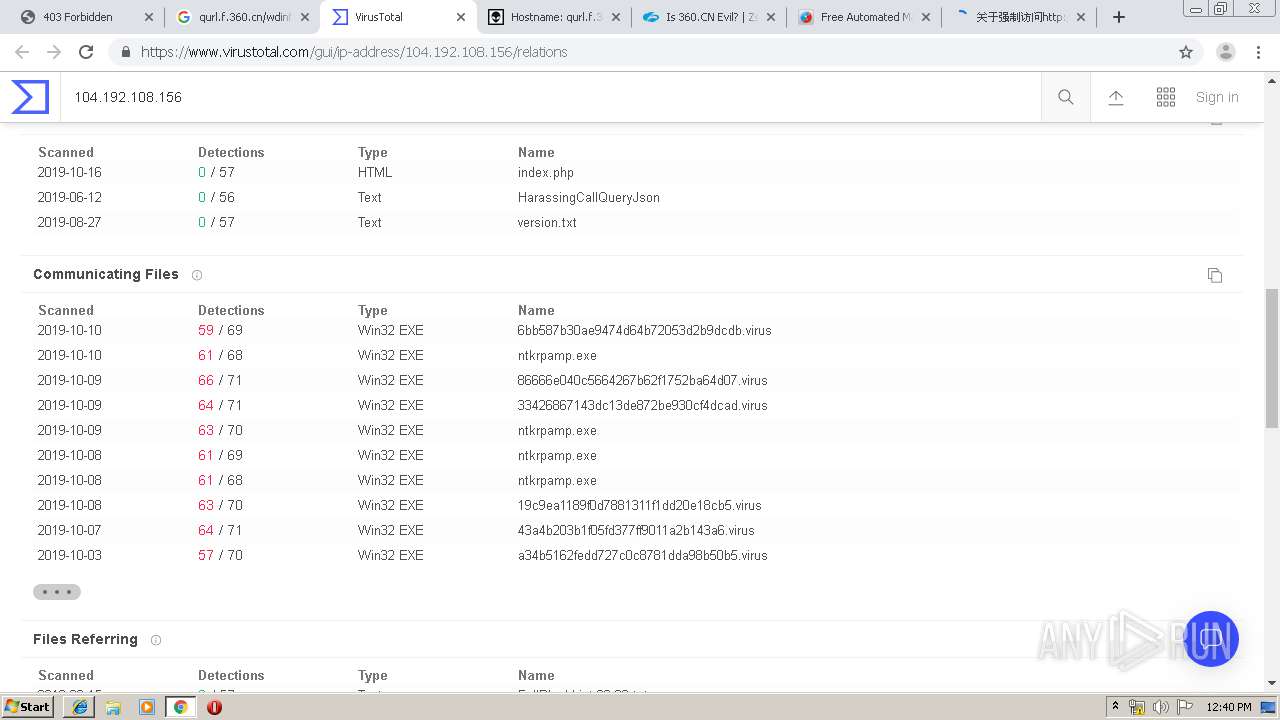Open 33426867143dc13de872be930cf4dcad.virus entry

pyautogui.click(x=643, y=406)
